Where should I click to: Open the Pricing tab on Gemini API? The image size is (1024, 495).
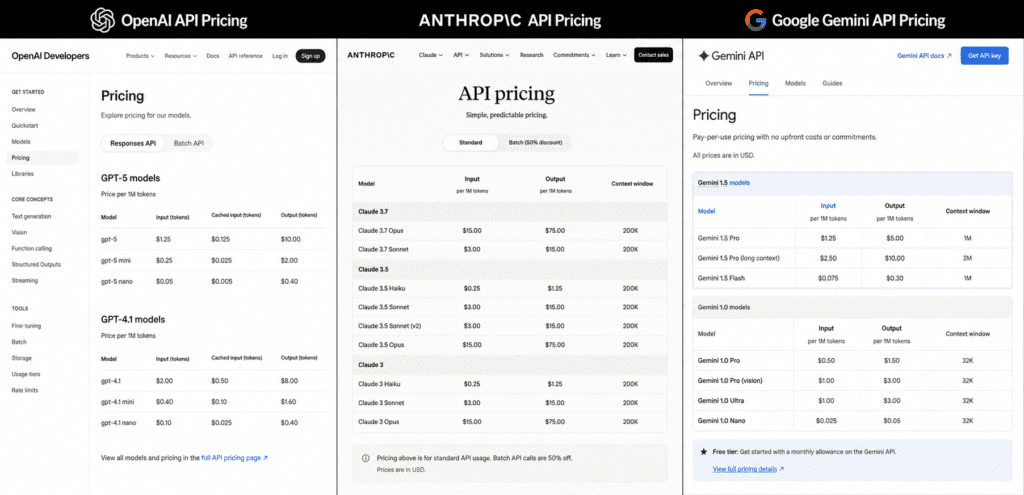(x=758, y=84)
